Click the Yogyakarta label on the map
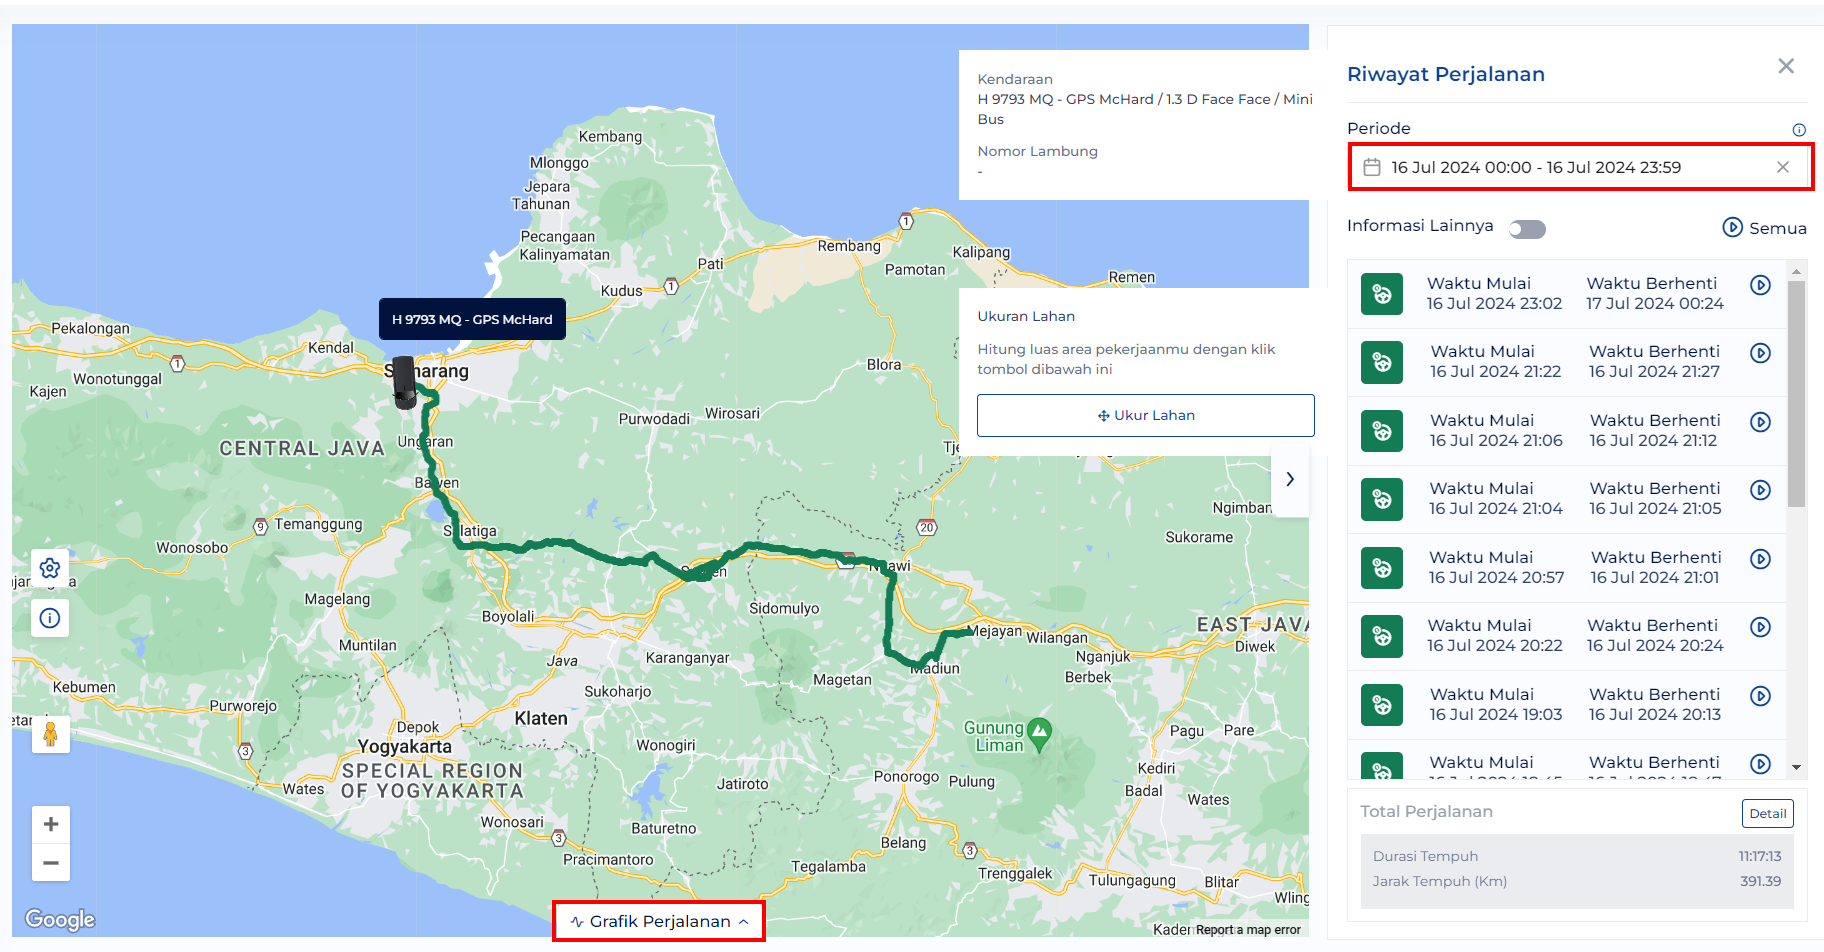Viewport: 1824px width, 952px height. [405, 747]
